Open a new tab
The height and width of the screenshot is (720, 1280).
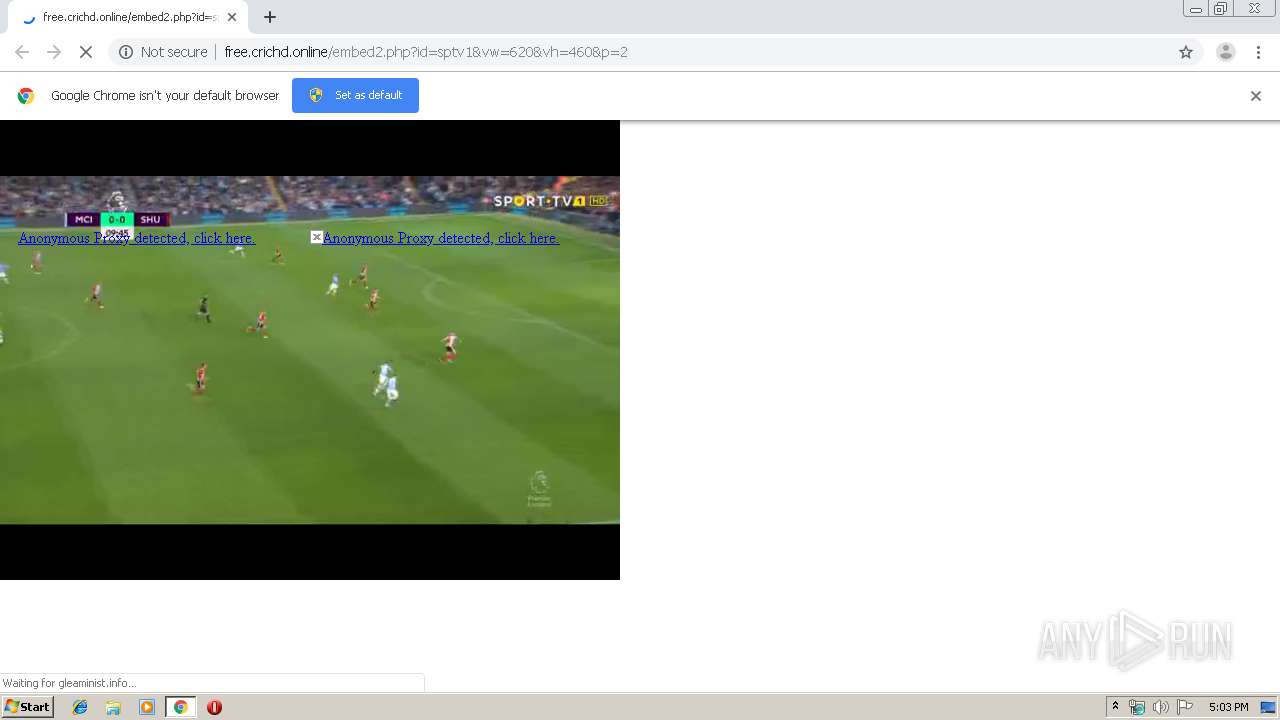click(x=270, y=17)
